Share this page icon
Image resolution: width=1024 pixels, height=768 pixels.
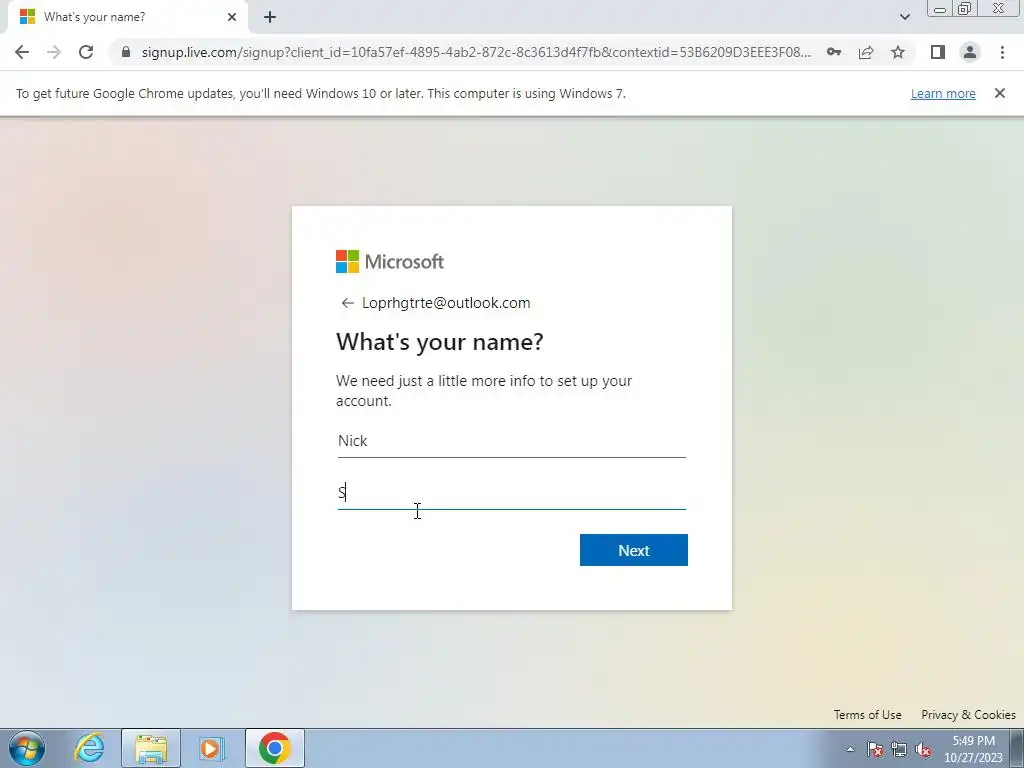866,52
